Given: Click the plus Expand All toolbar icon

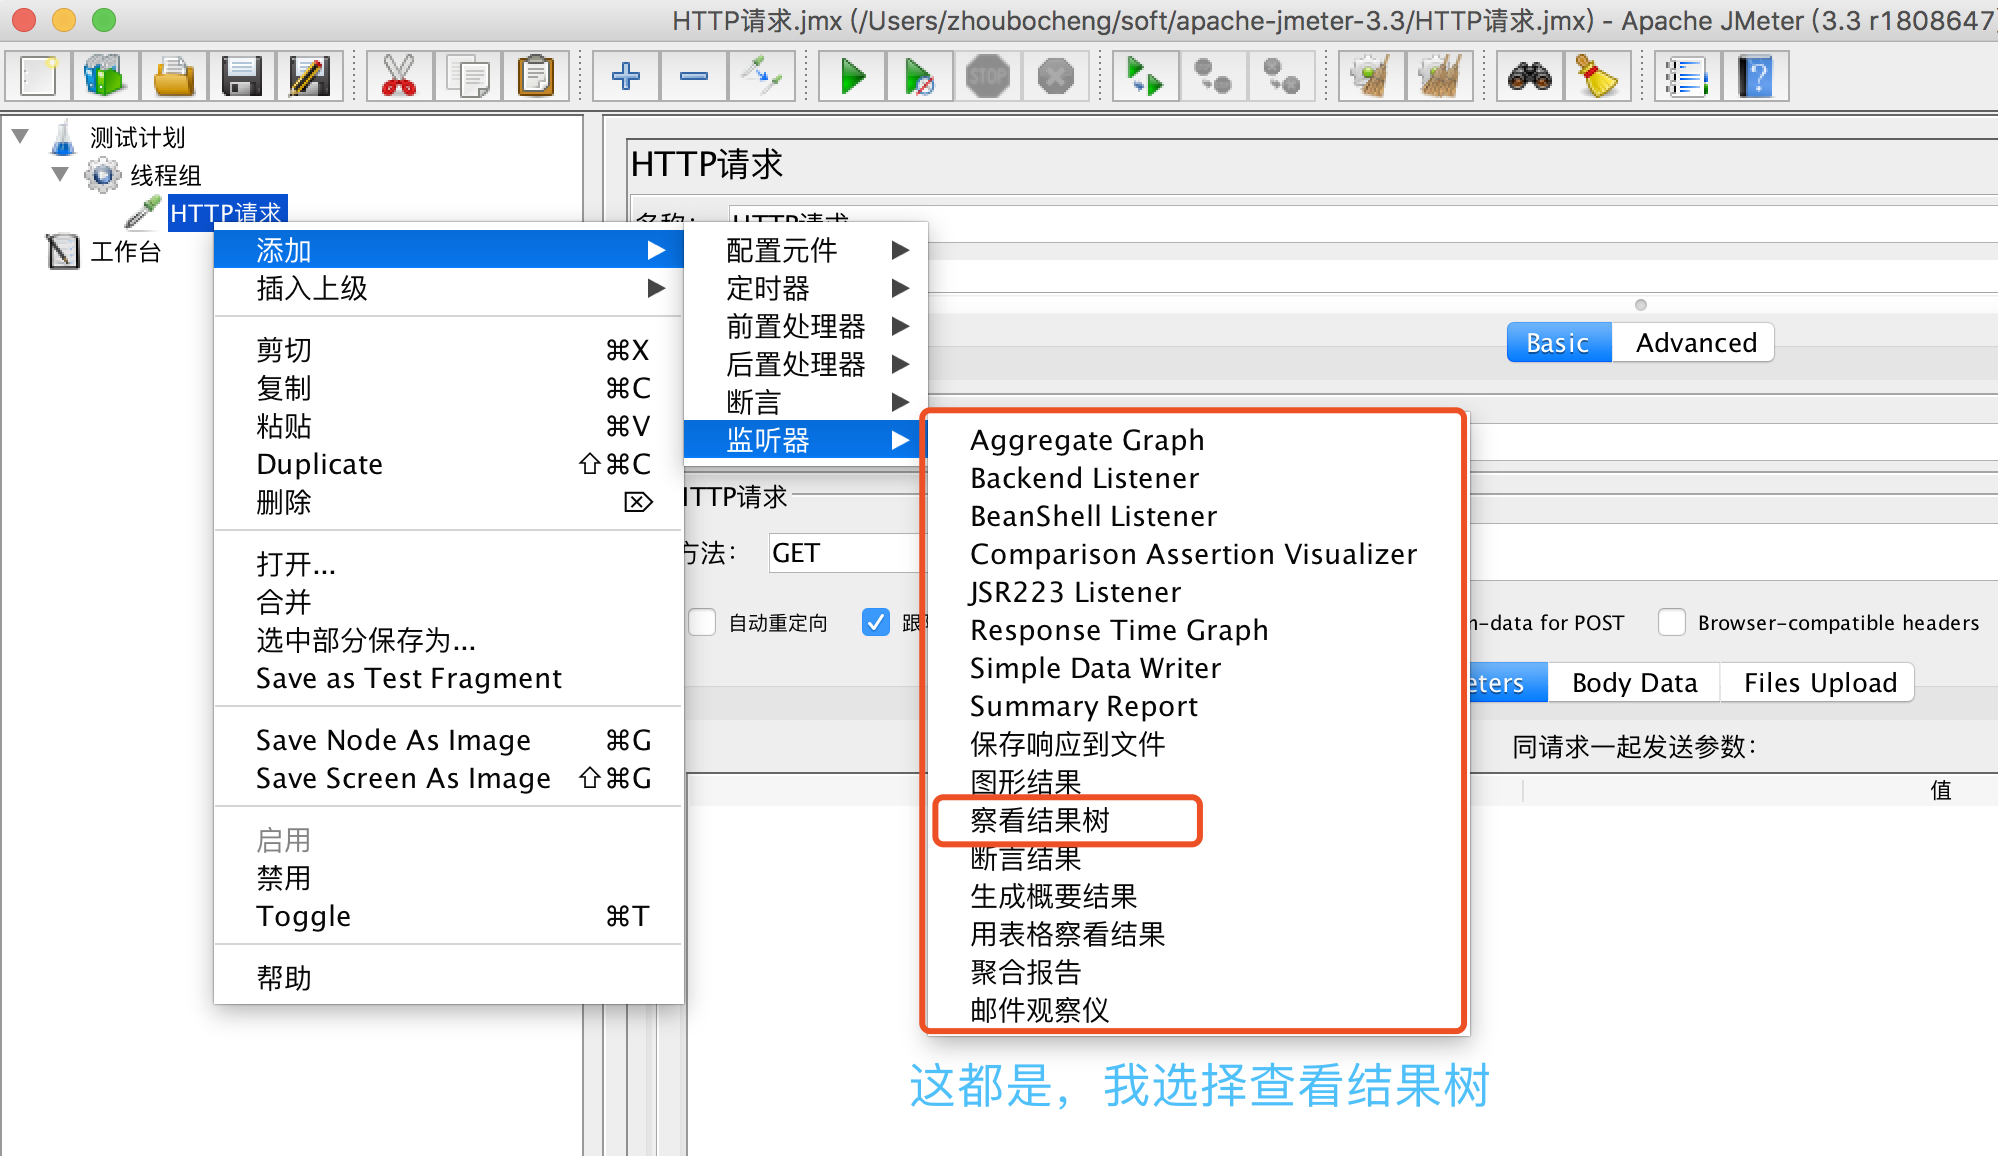Looking at the screenshot, I should coord(626,76).
